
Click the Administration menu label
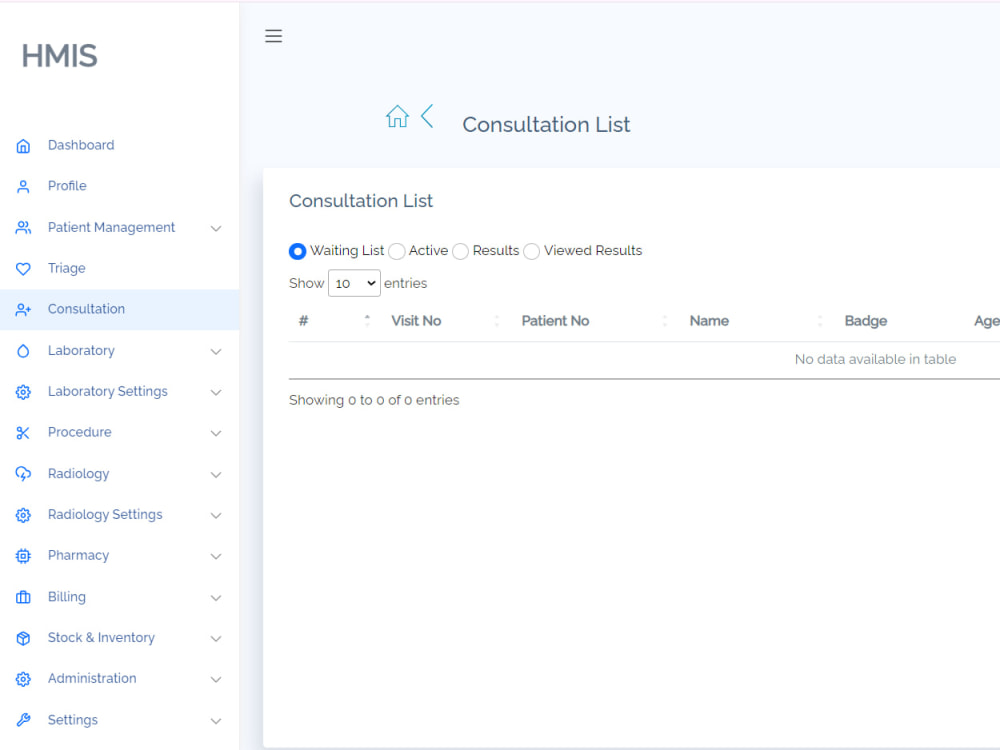(92, 679)
